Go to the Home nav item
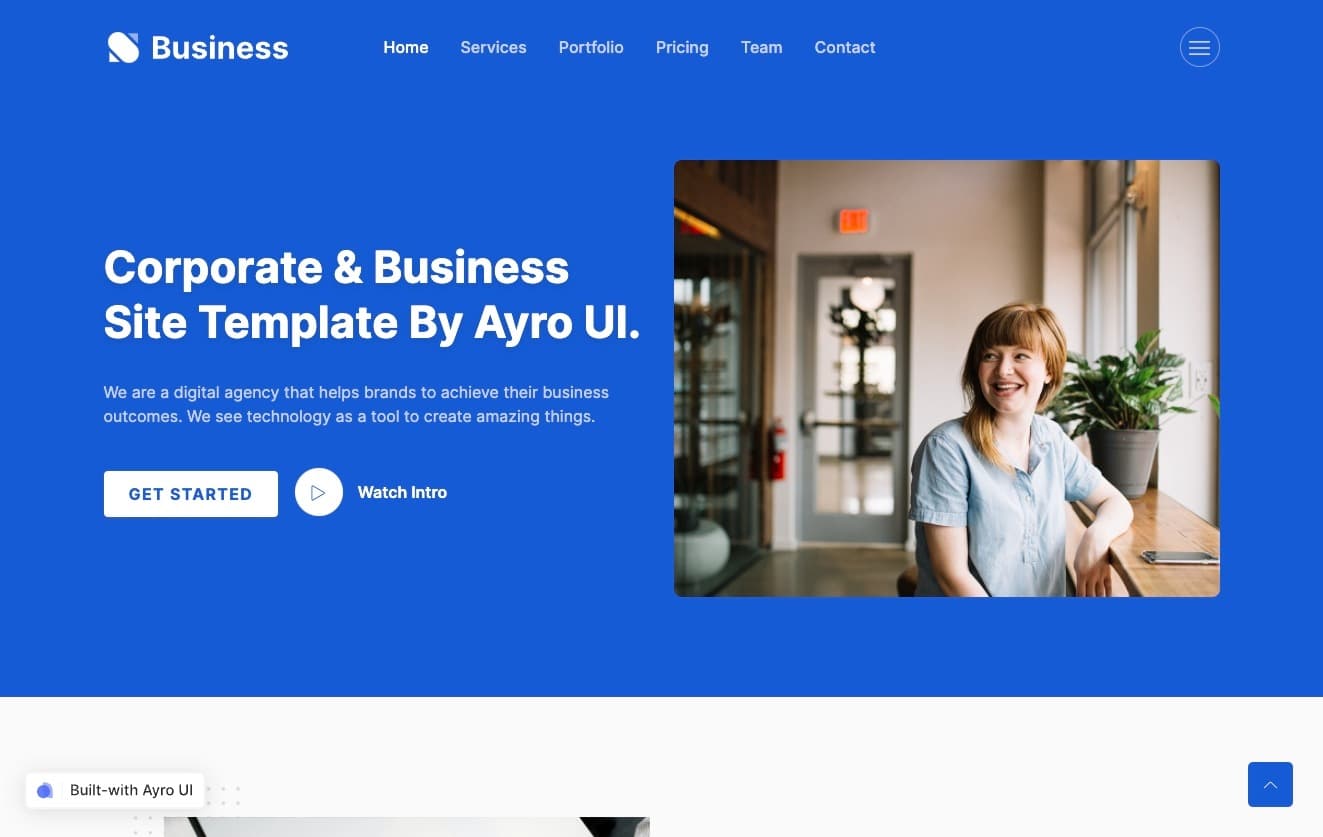 point(406,47)
